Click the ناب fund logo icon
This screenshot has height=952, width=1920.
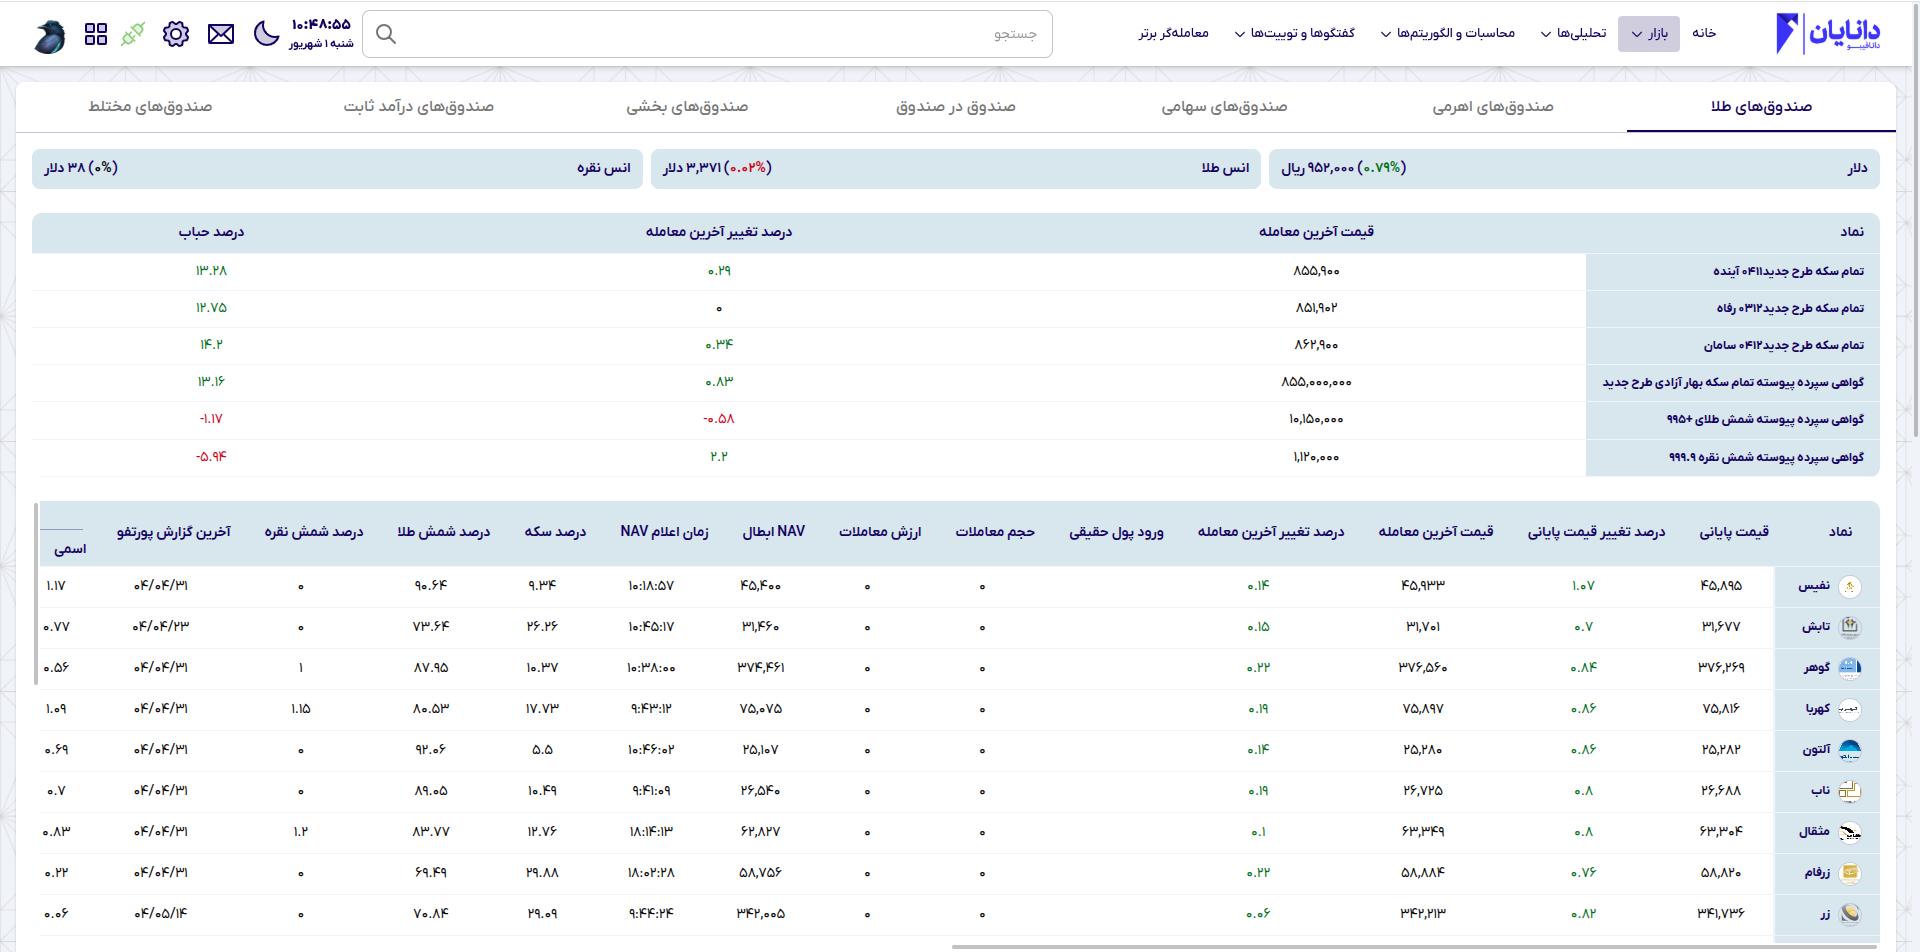tap(1850, 791)
